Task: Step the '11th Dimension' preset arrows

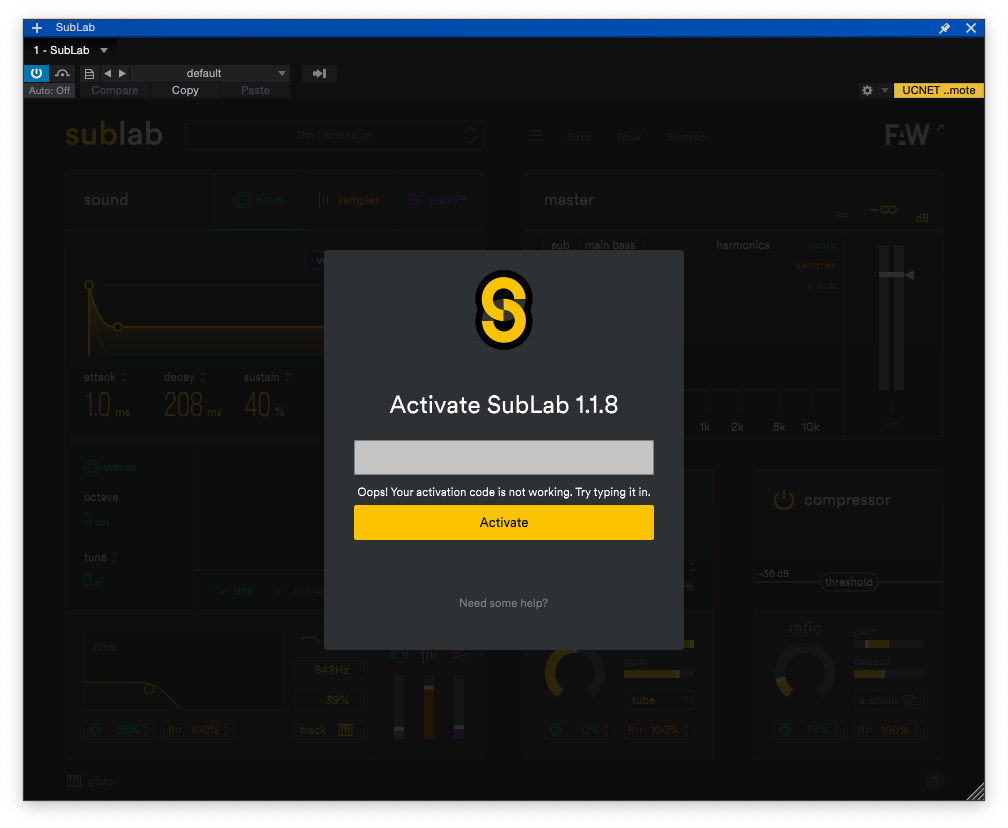Action: click(x=470, y=135)
